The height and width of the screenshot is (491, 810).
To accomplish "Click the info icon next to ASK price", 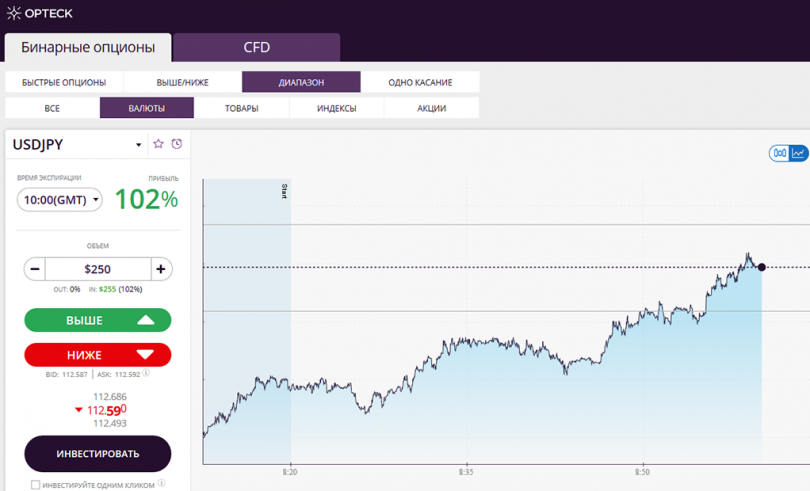I will point(146,373).
